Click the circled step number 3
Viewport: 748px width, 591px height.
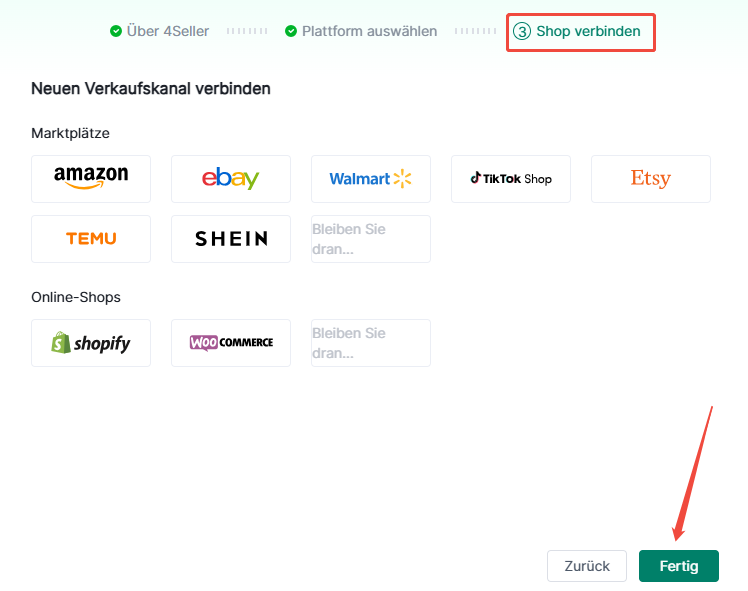[522, 31]
